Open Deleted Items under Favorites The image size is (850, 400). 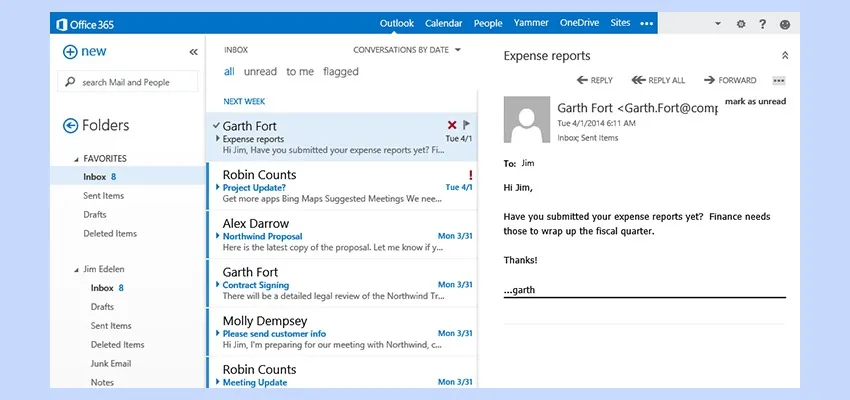click(110, 234)
